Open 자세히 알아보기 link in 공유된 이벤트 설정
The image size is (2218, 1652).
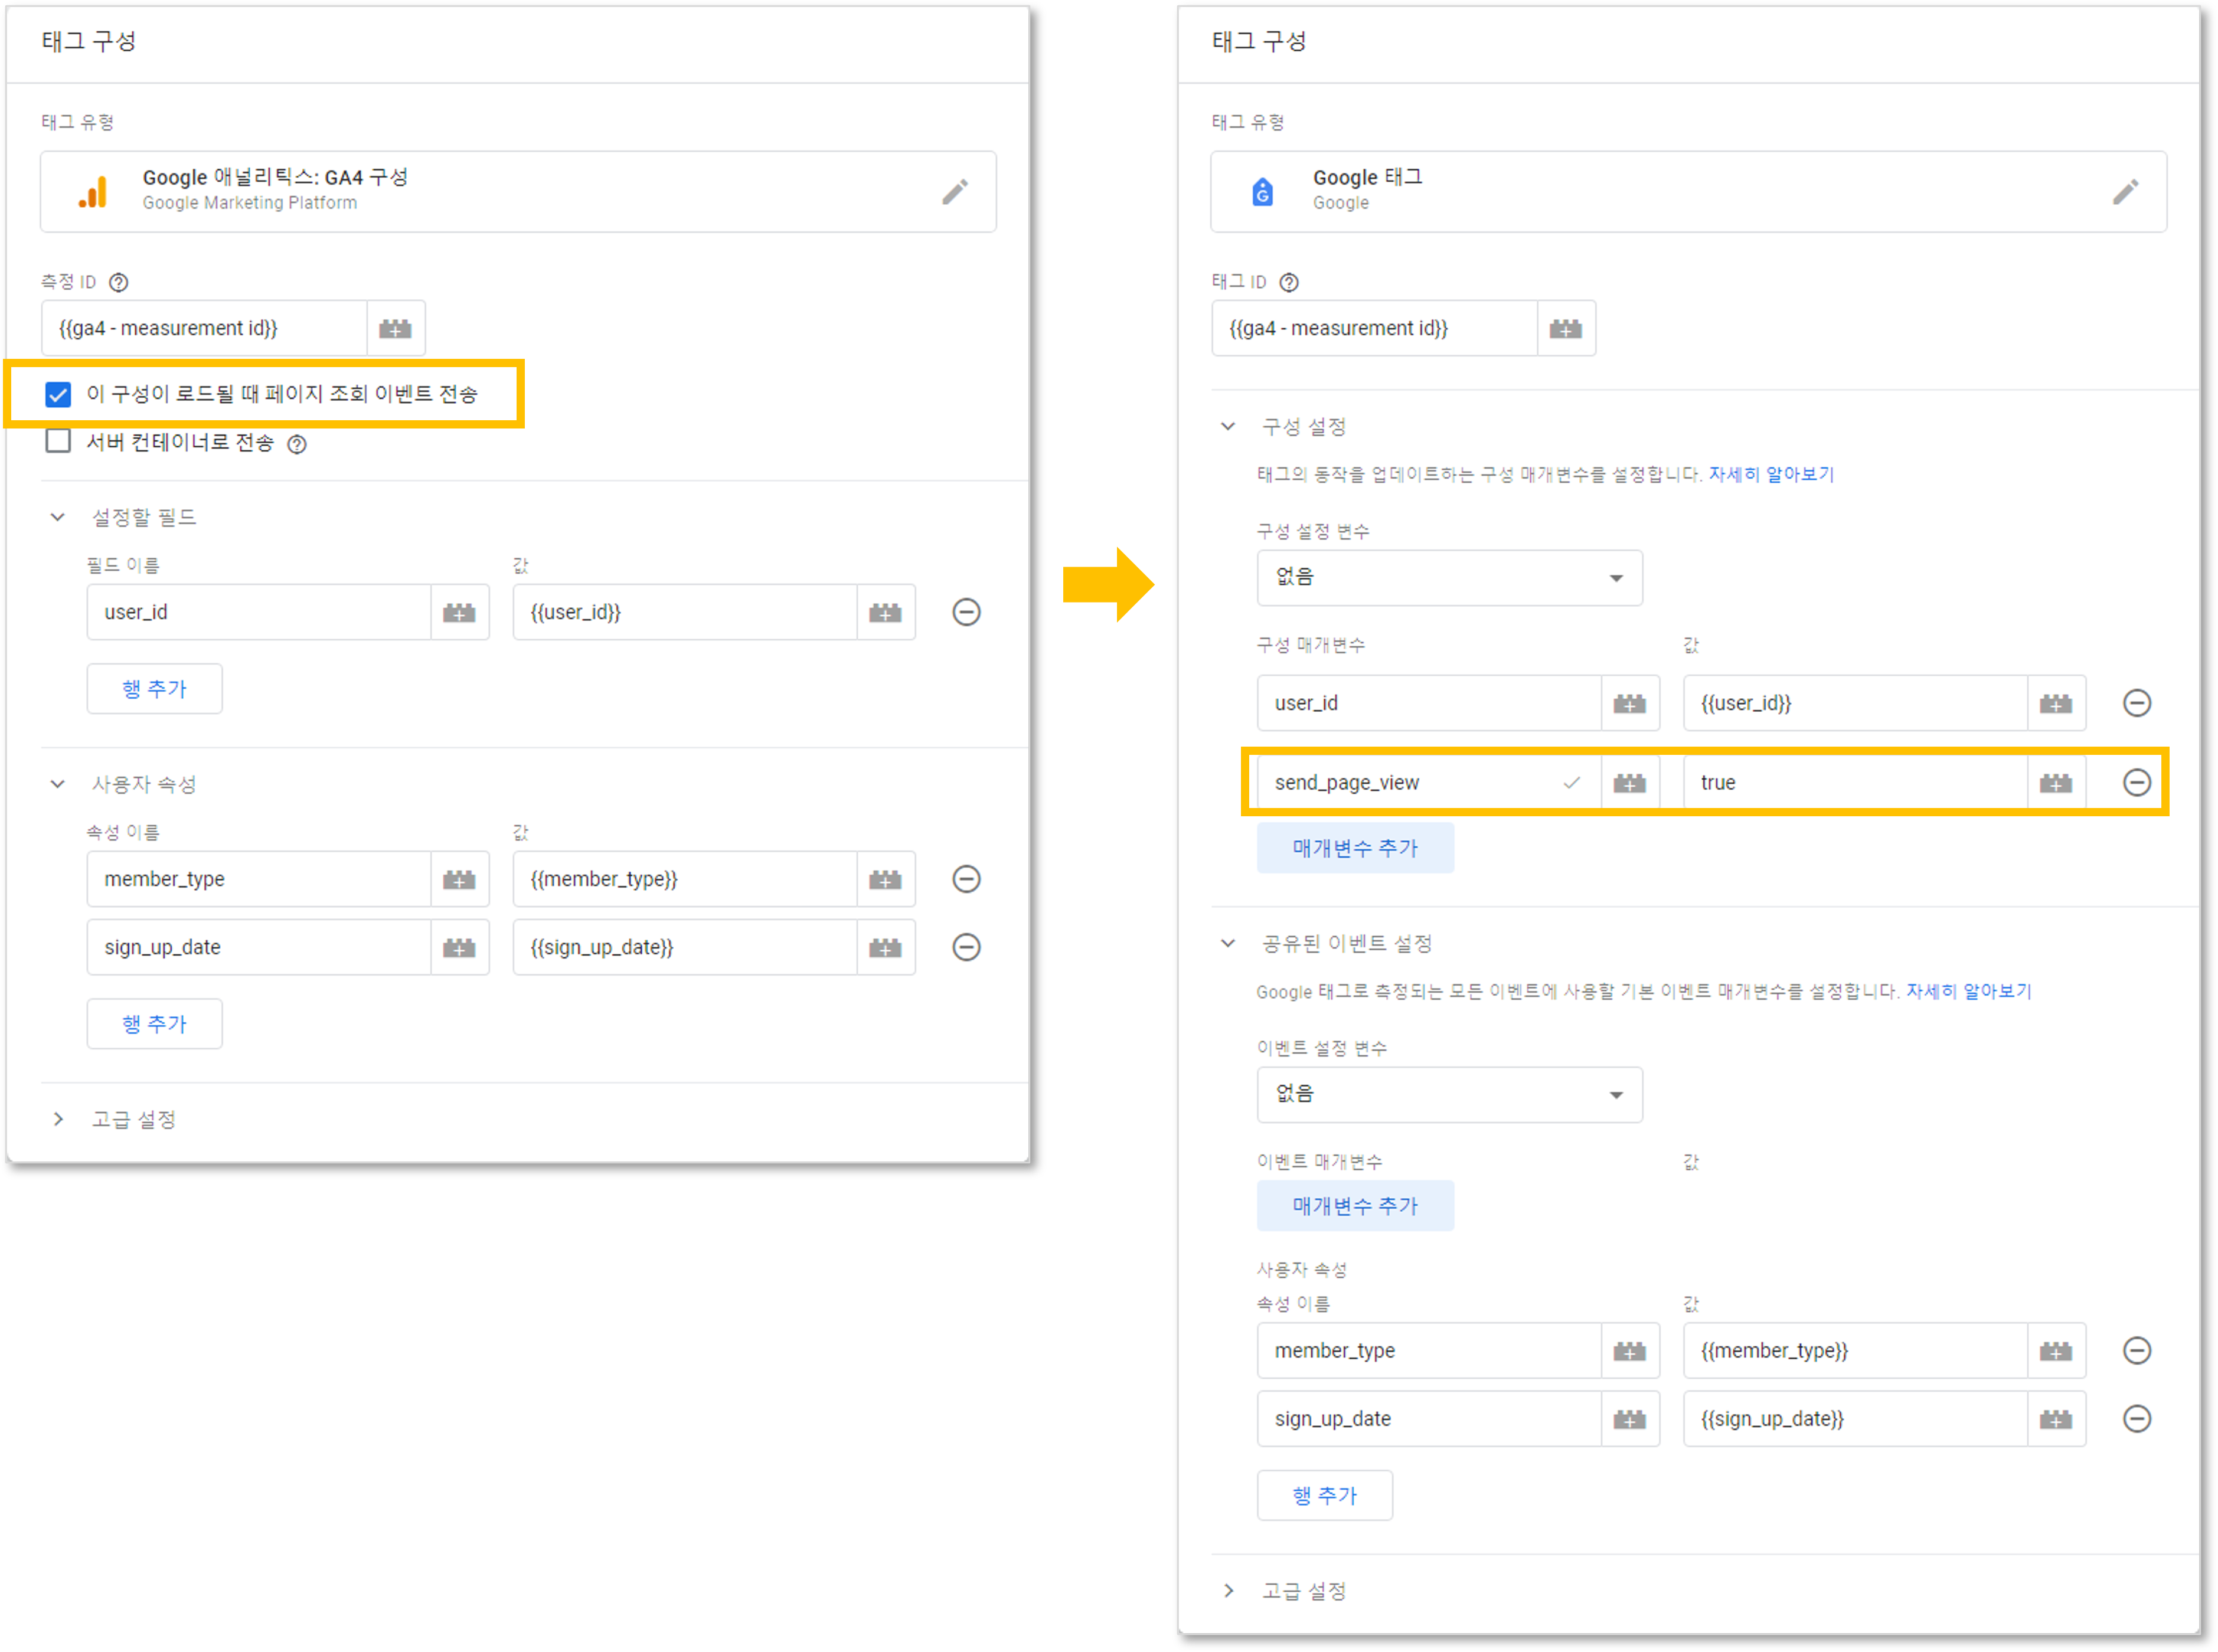pyautogui.click(x=1969, y=991)
